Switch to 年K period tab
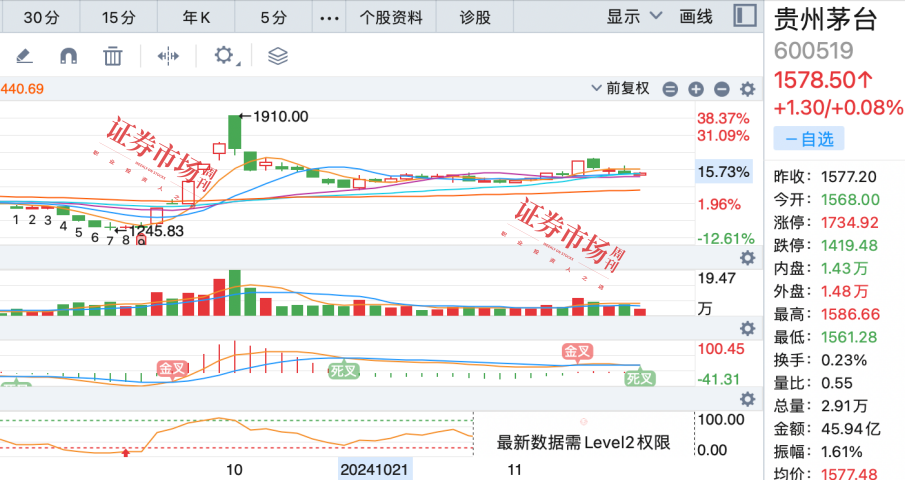Image resolution: width=905 pixels, height=485 pixels. point(196,17)
